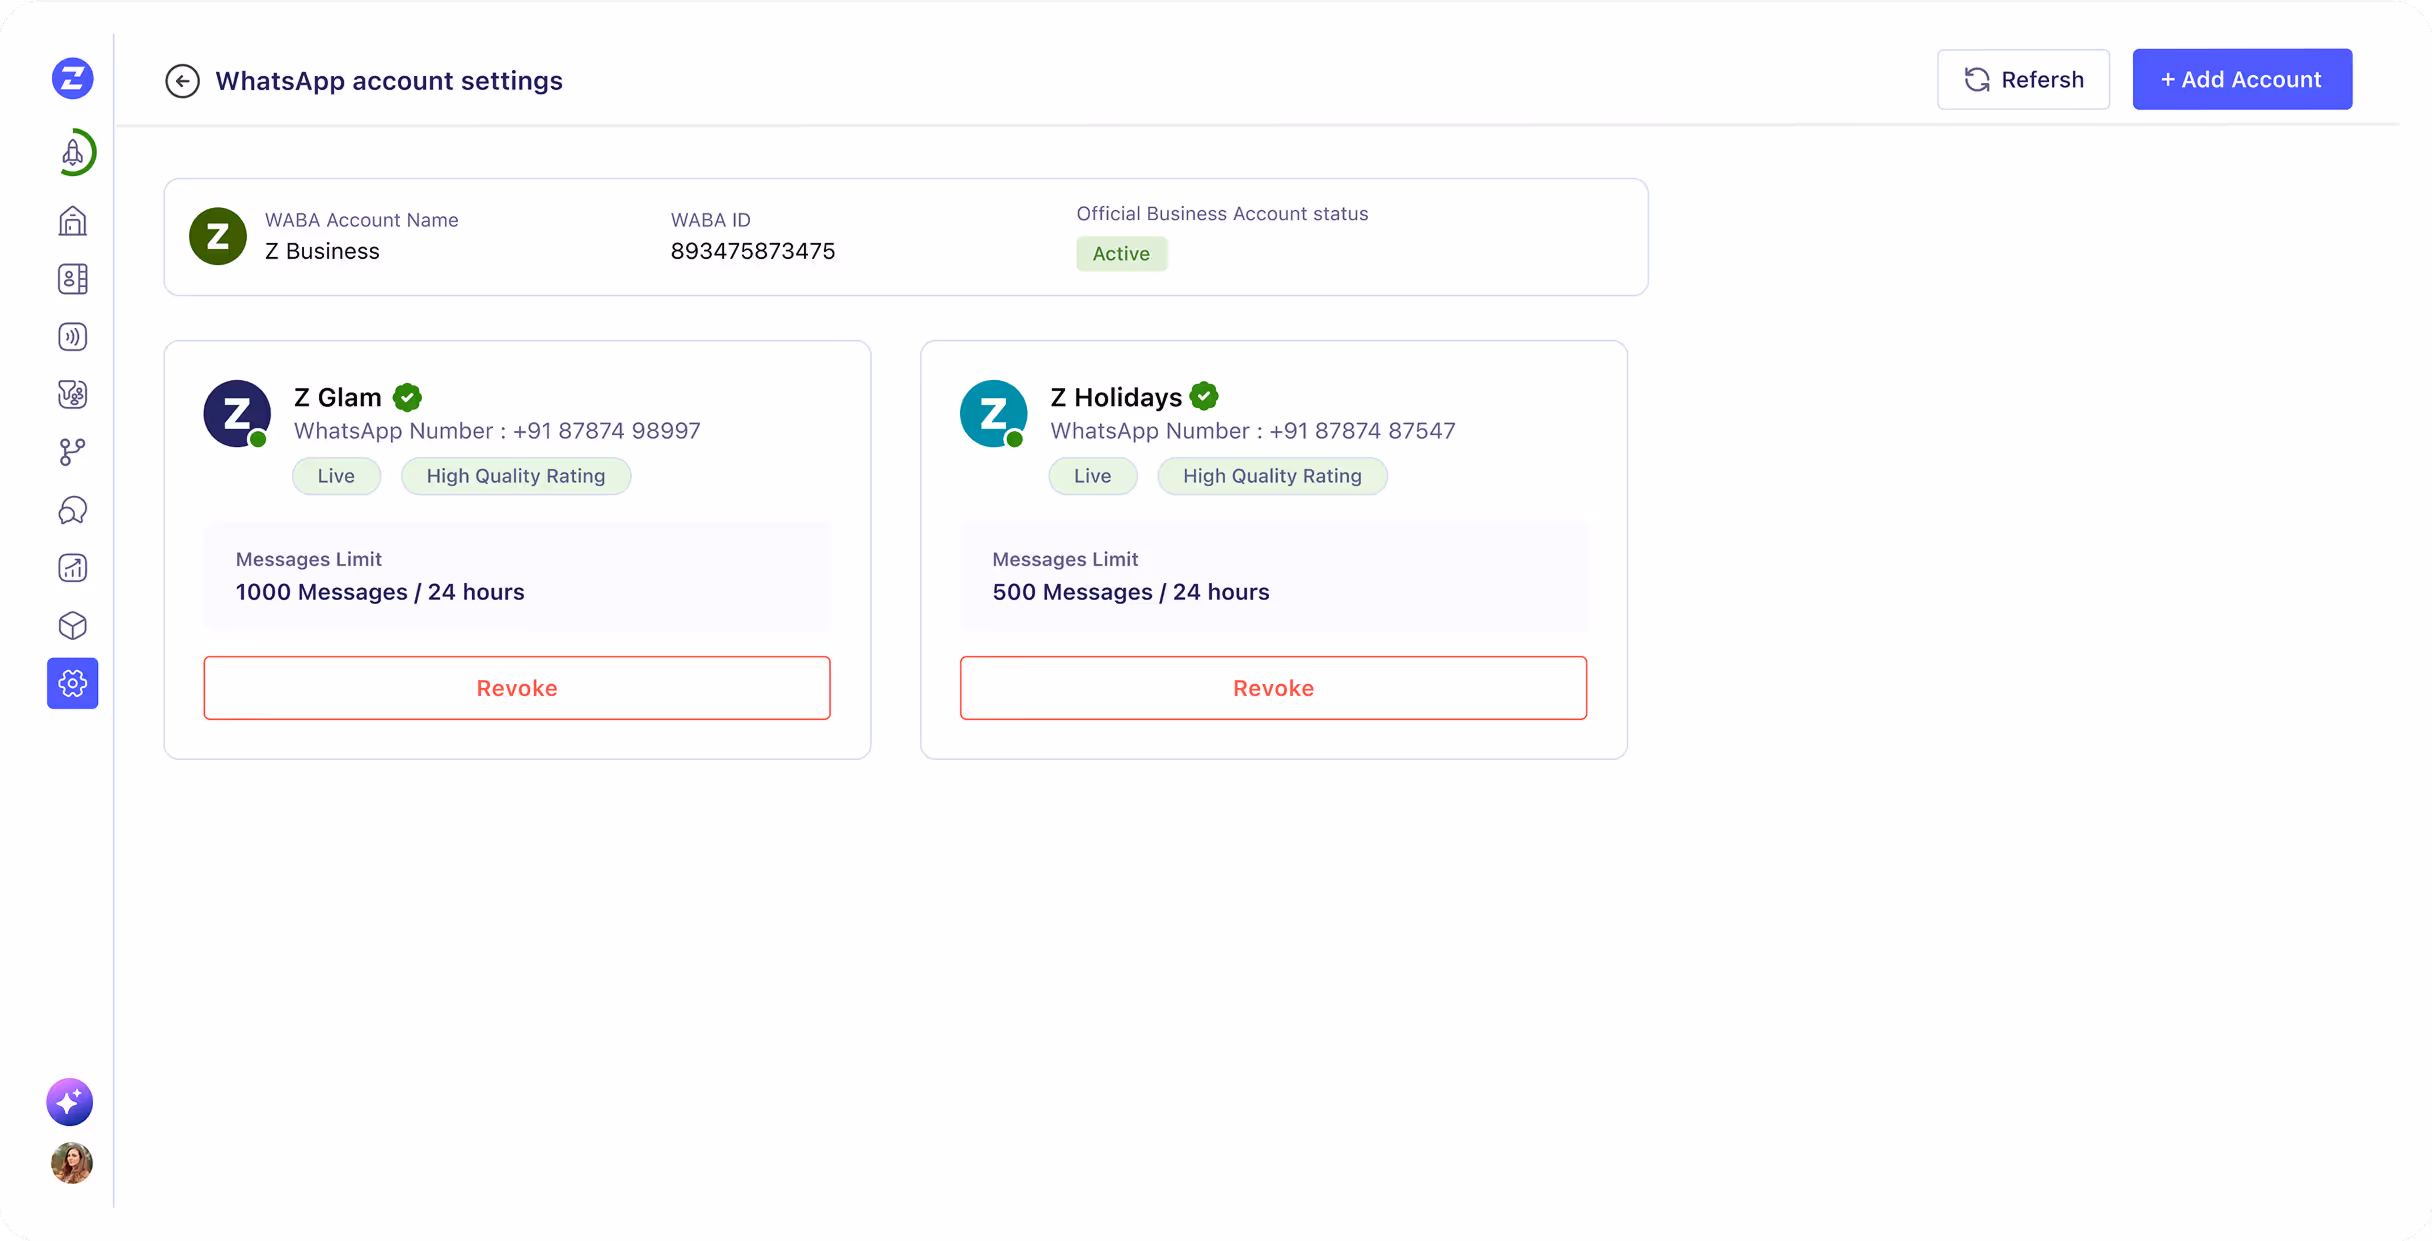The image size is (2432, 1241).
Task: Open the analytics chart icon in sidebar
Action: 73,568
